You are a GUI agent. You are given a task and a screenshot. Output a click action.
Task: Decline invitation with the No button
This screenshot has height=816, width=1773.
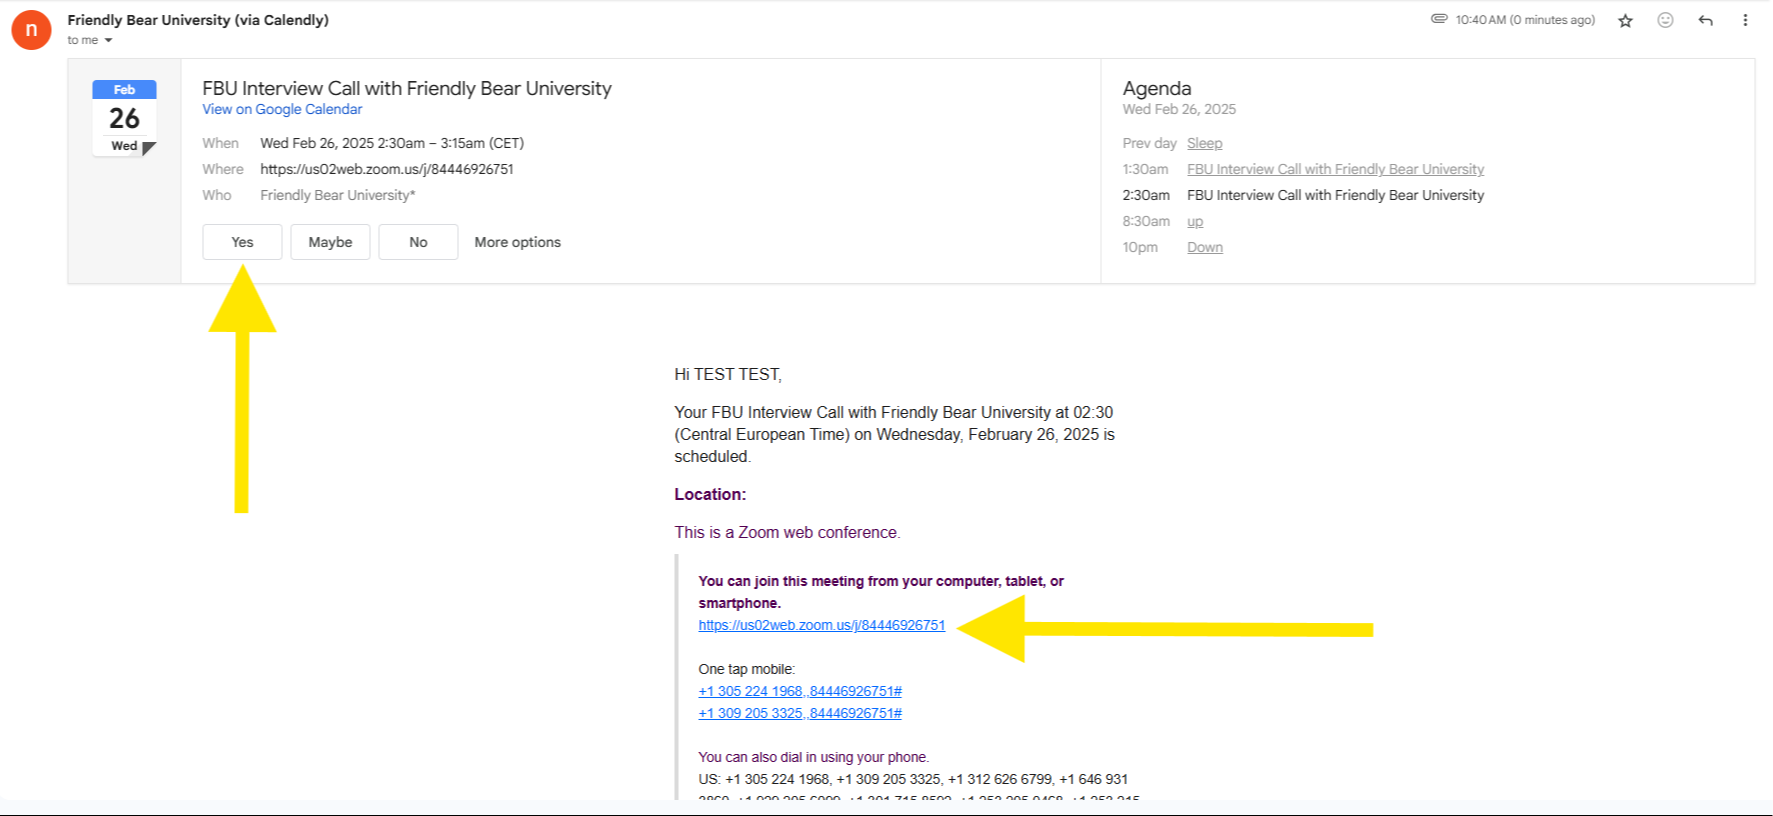point(418,242)
